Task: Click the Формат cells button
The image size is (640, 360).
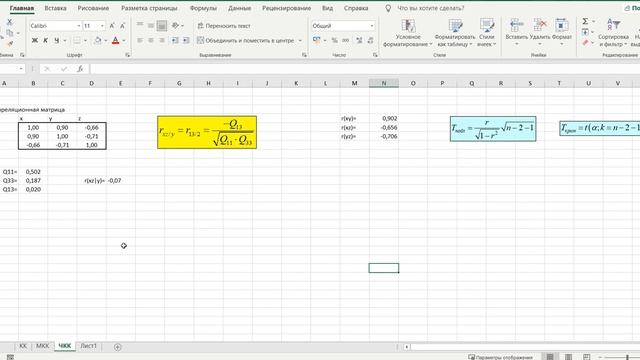Action: [562, 32]
